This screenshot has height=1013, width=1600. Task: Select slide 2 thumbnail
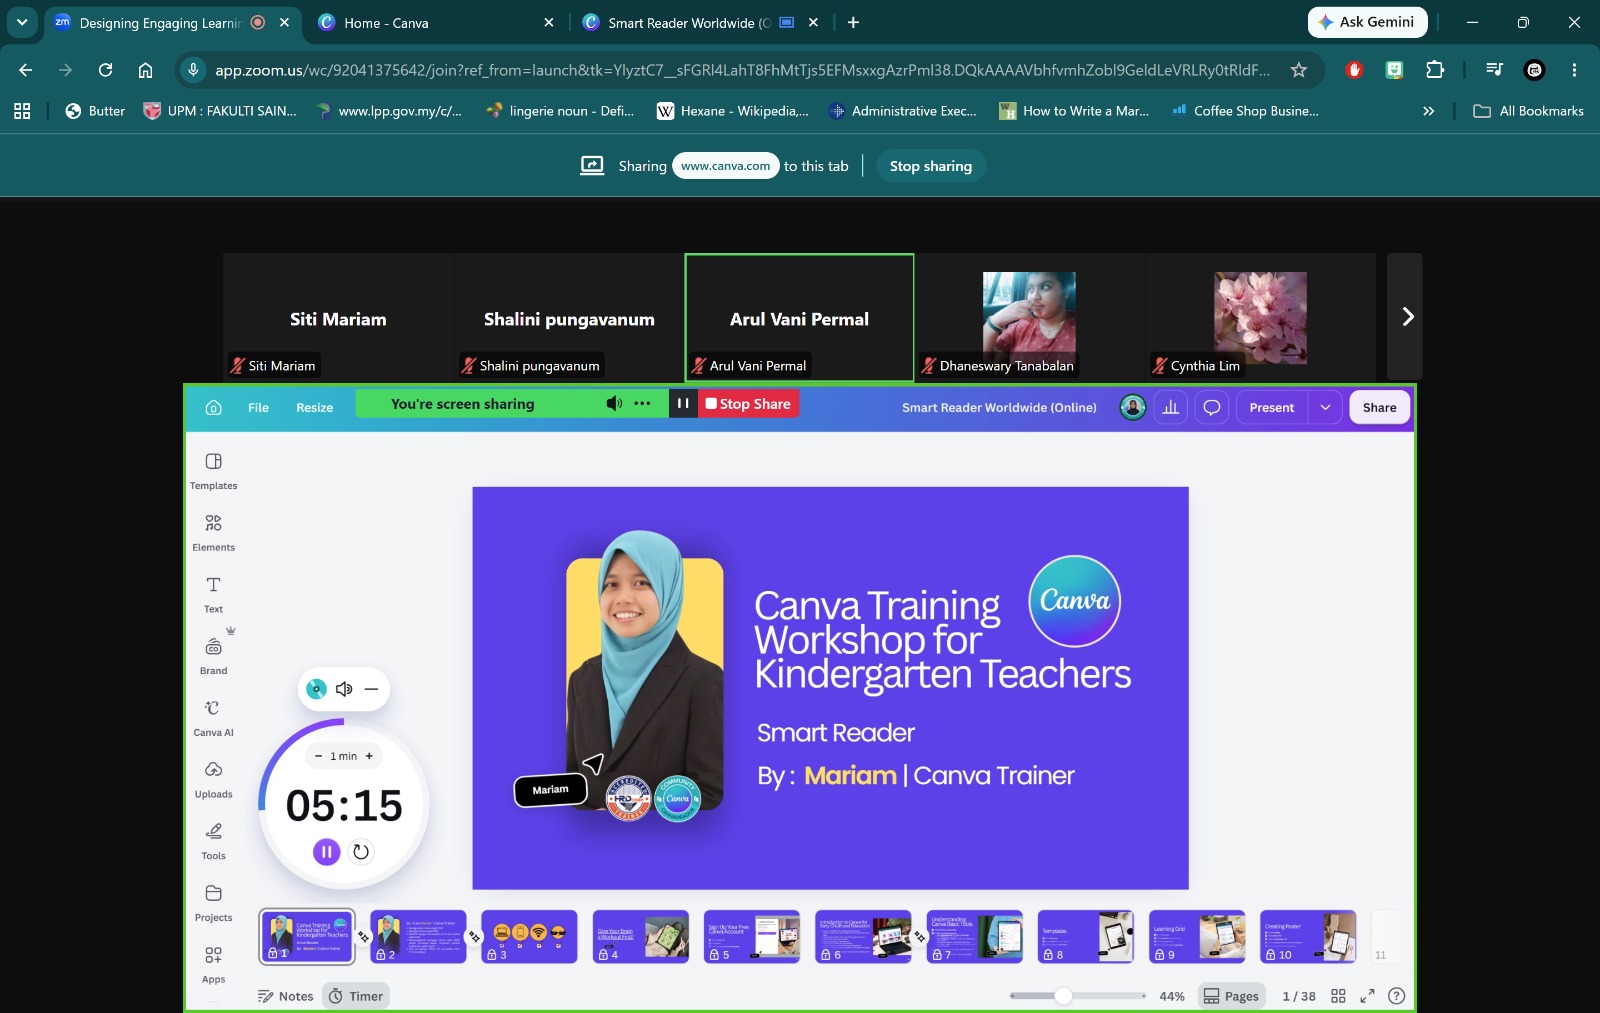point(418,936)
